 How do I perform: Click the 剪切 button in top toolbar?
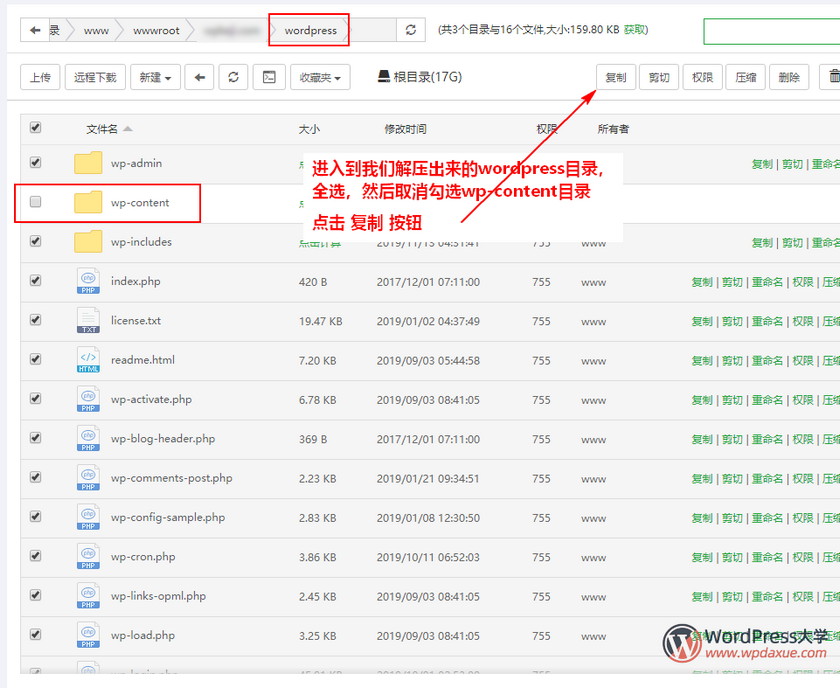[x=659, y=78]
